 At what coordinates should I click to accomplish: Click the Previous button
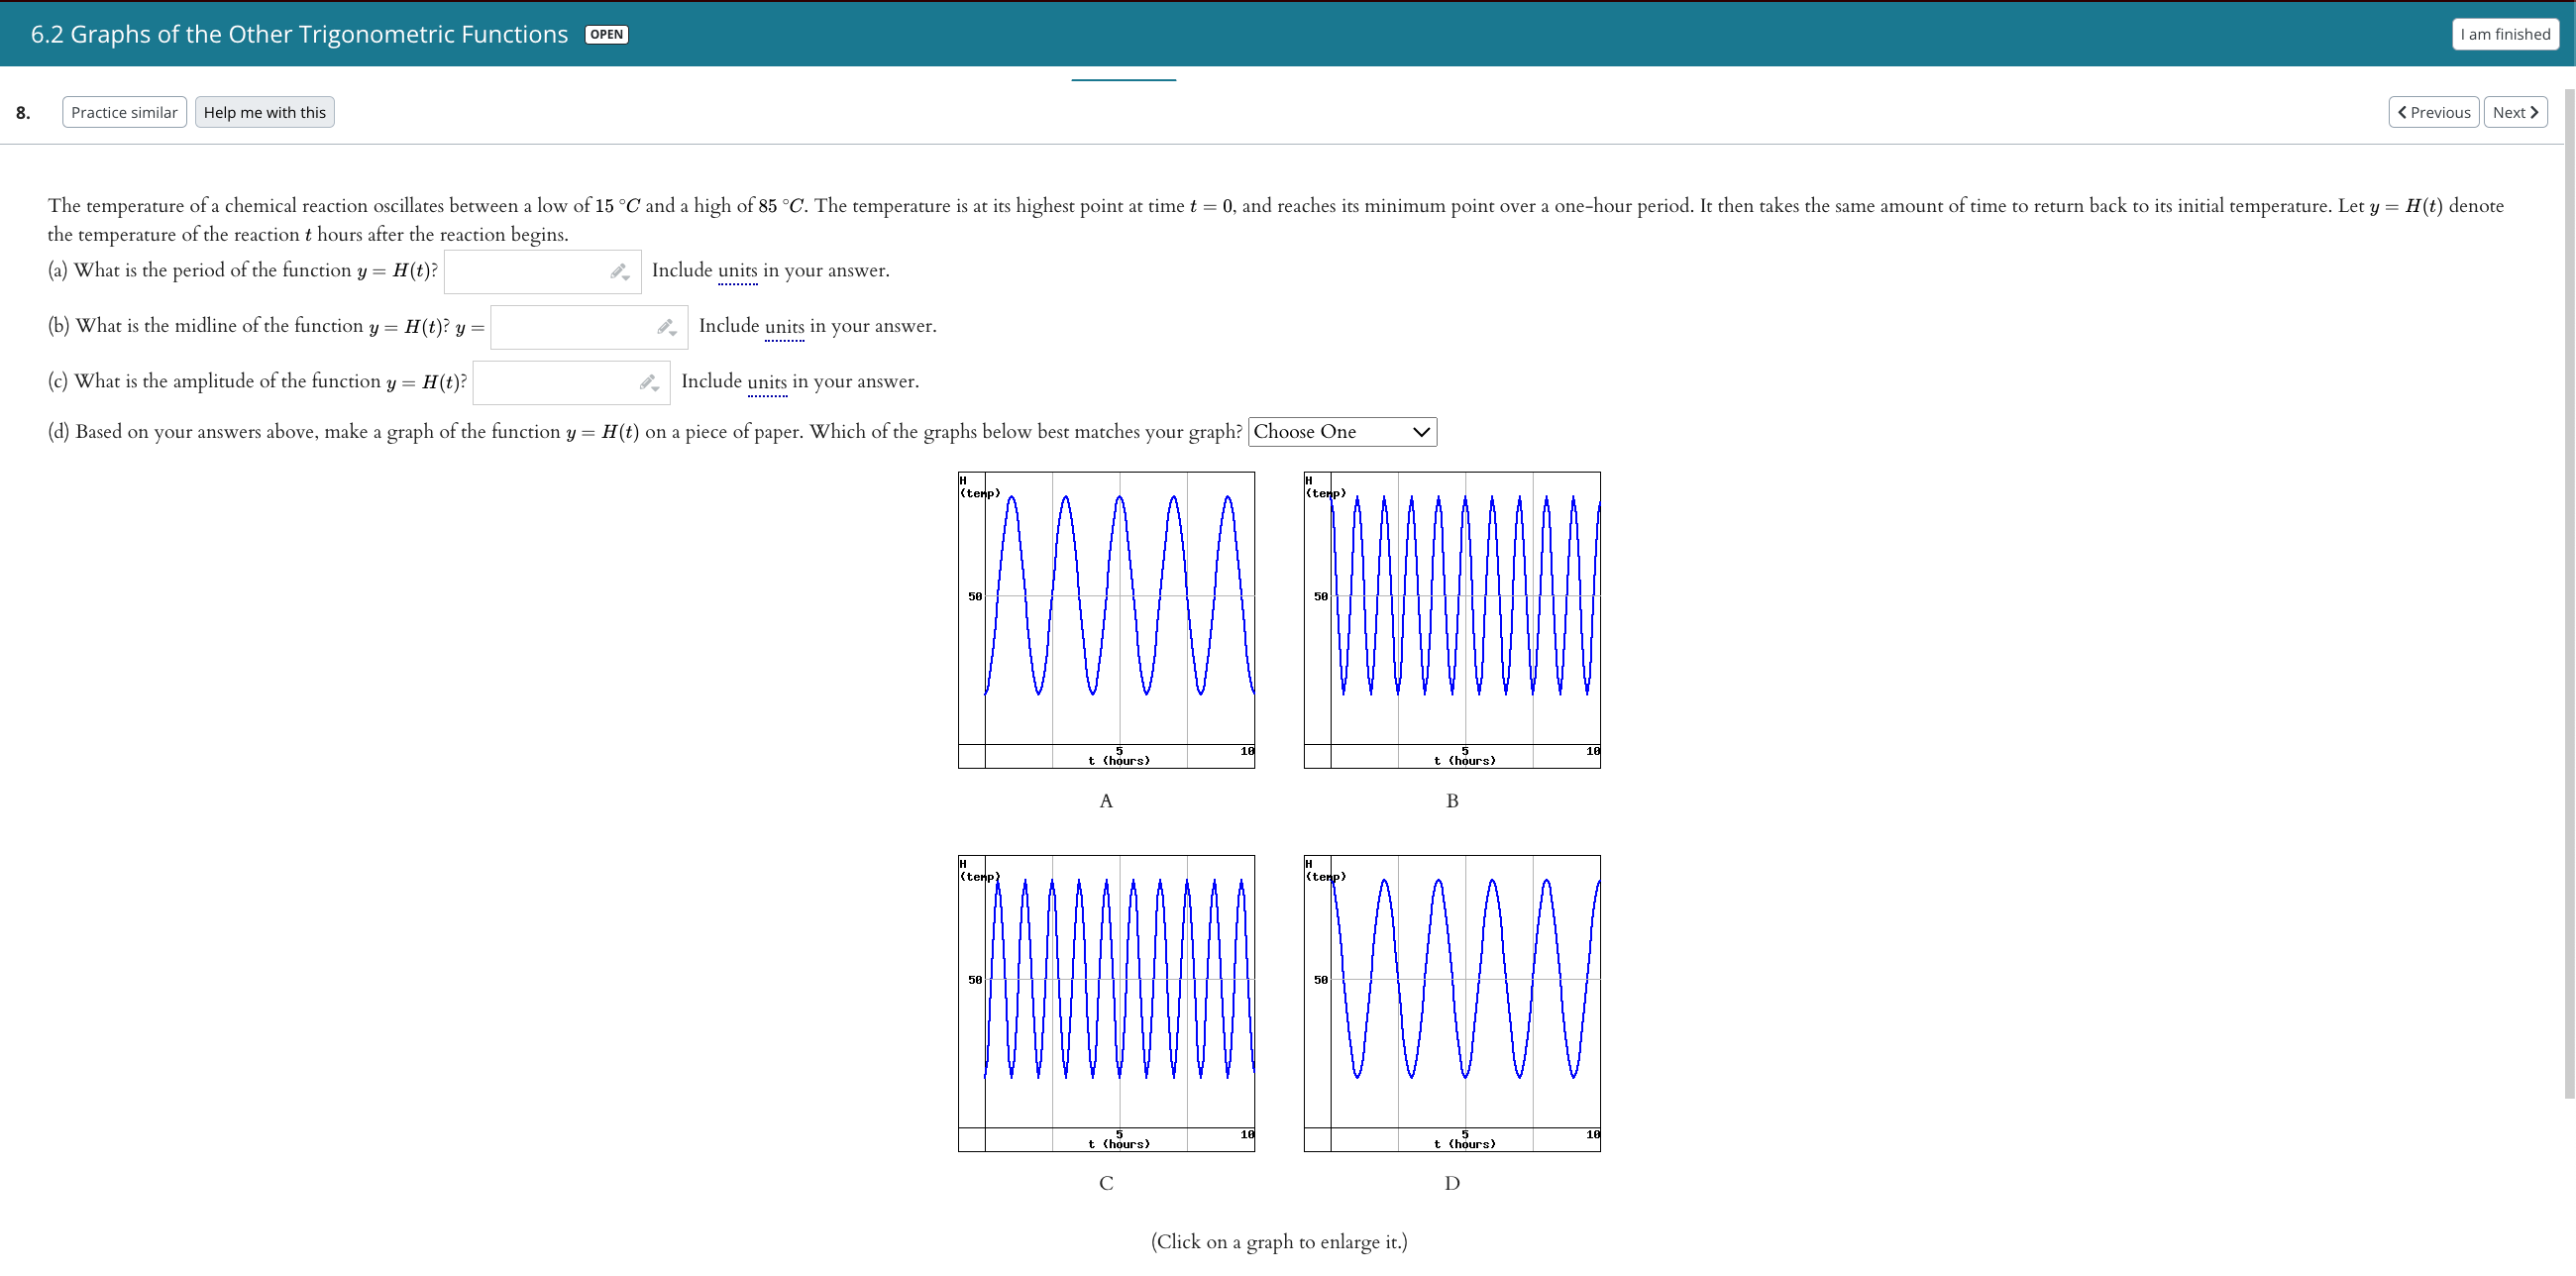coord(2434,111)
